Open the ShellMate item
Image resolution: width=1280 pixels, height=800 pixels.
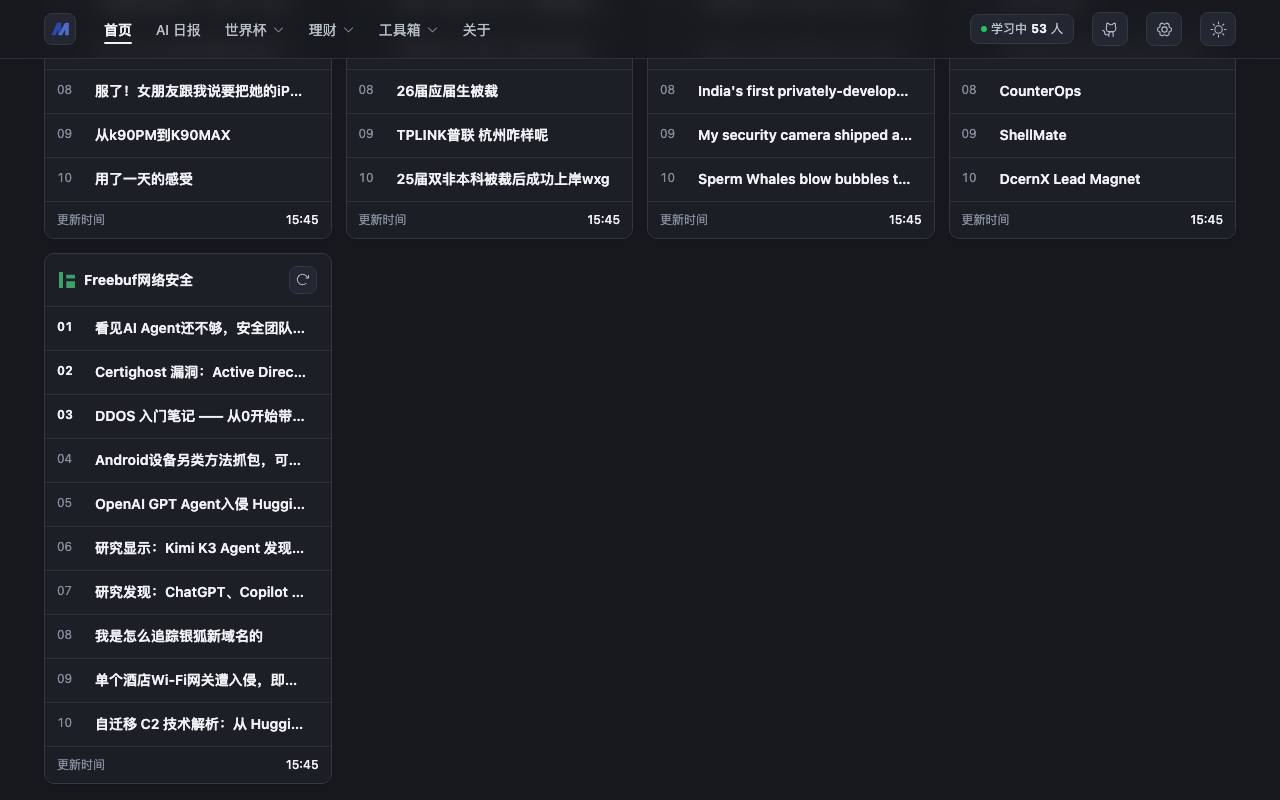pyautogui.click(x=1092, y=135)
